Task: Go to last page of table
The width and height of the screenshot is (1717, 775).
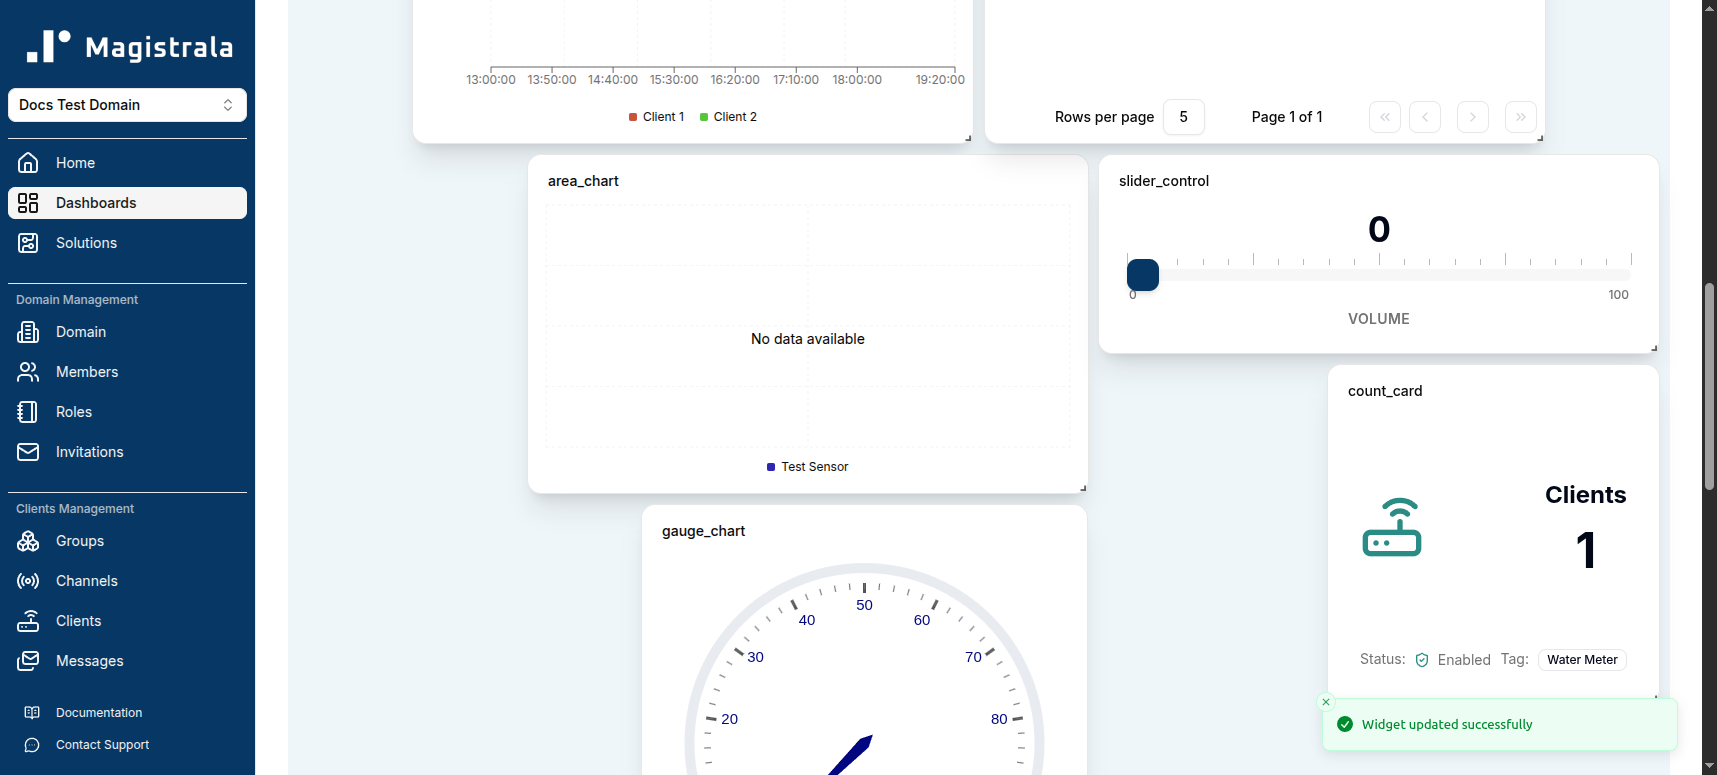Action: [1521, 117]
